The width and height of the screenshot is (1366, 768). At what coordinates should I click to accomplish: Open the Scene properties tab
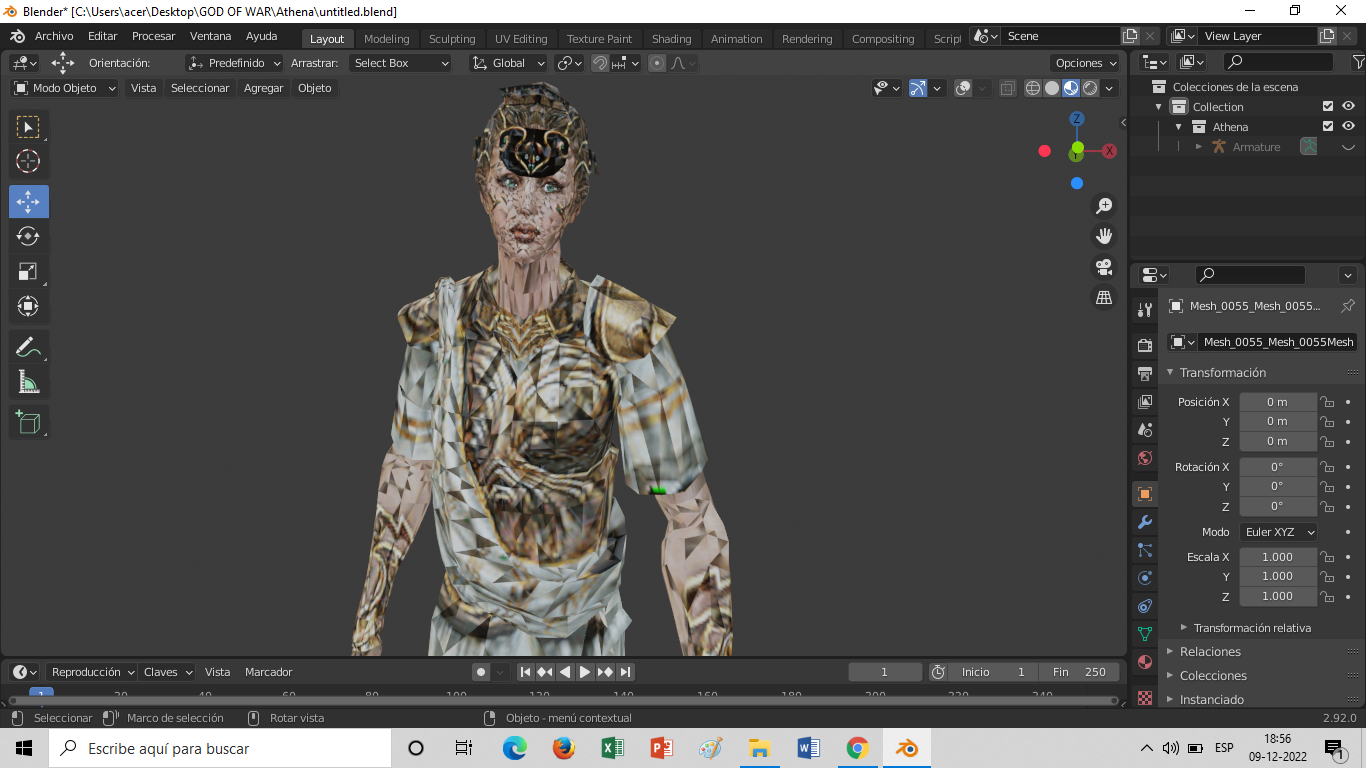point(1145,430)
